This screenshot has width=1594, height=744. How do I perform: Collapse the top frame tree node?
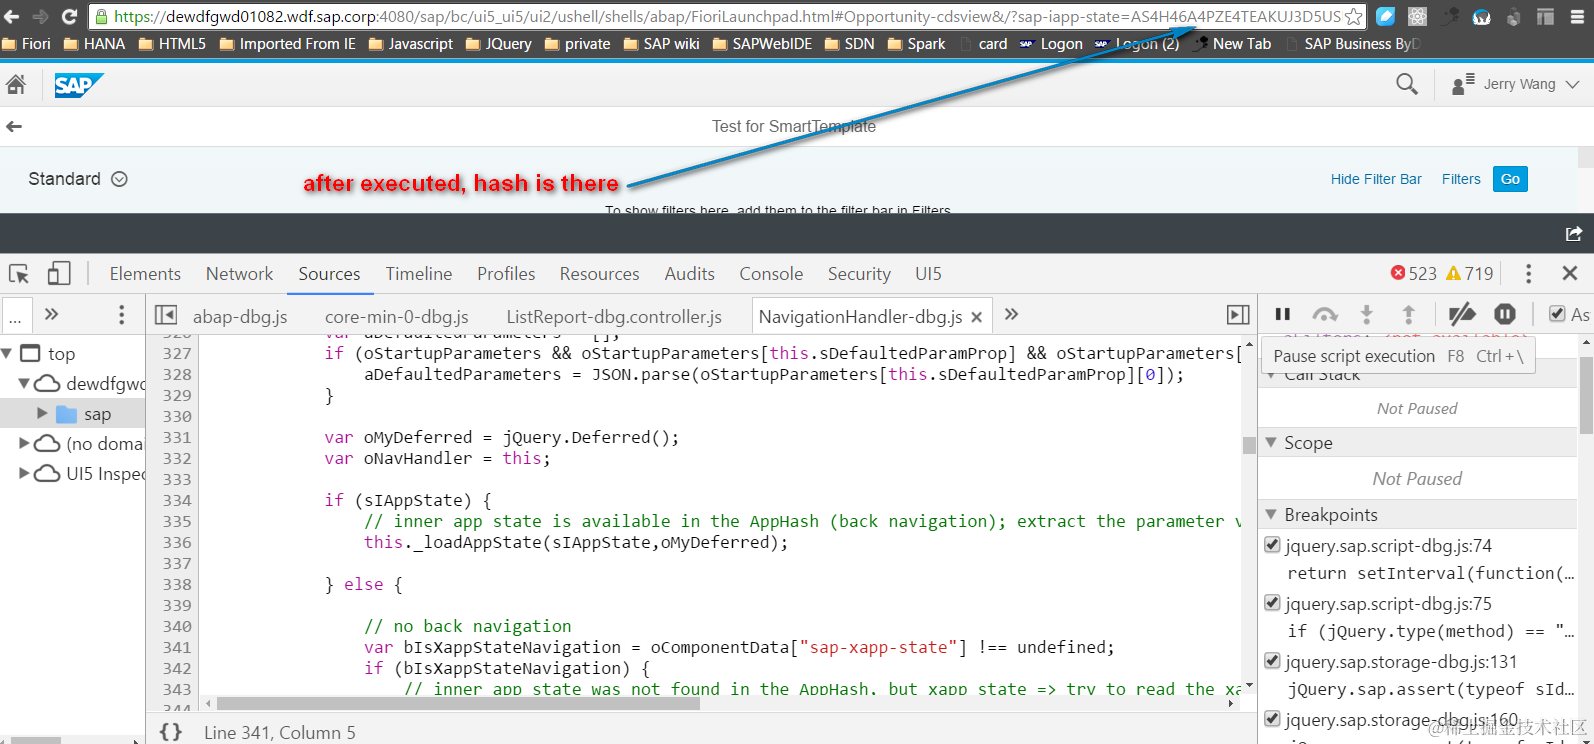pyautogui.click(x=7, y=353)
